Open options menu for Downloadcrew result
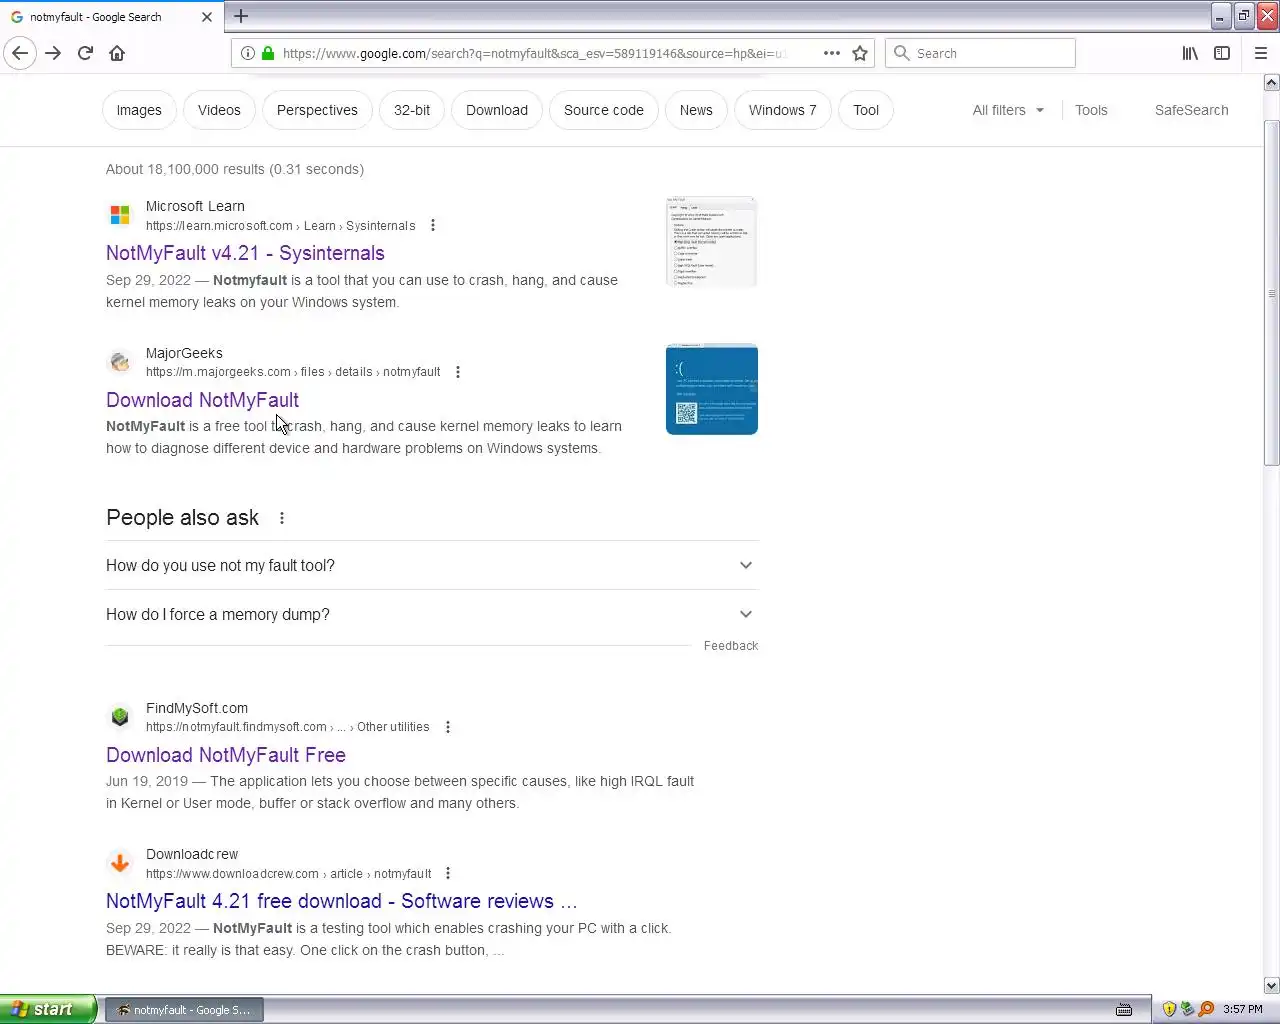Screen dimensions: 1280x1024 tap(448, 873)
